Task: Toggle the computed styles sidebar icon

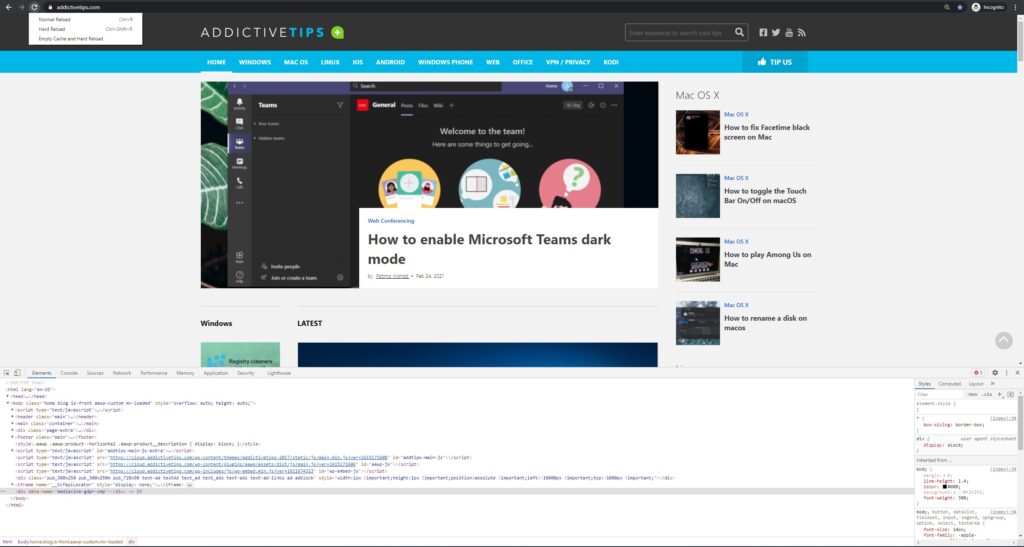Action: [x=1010, y=394]
